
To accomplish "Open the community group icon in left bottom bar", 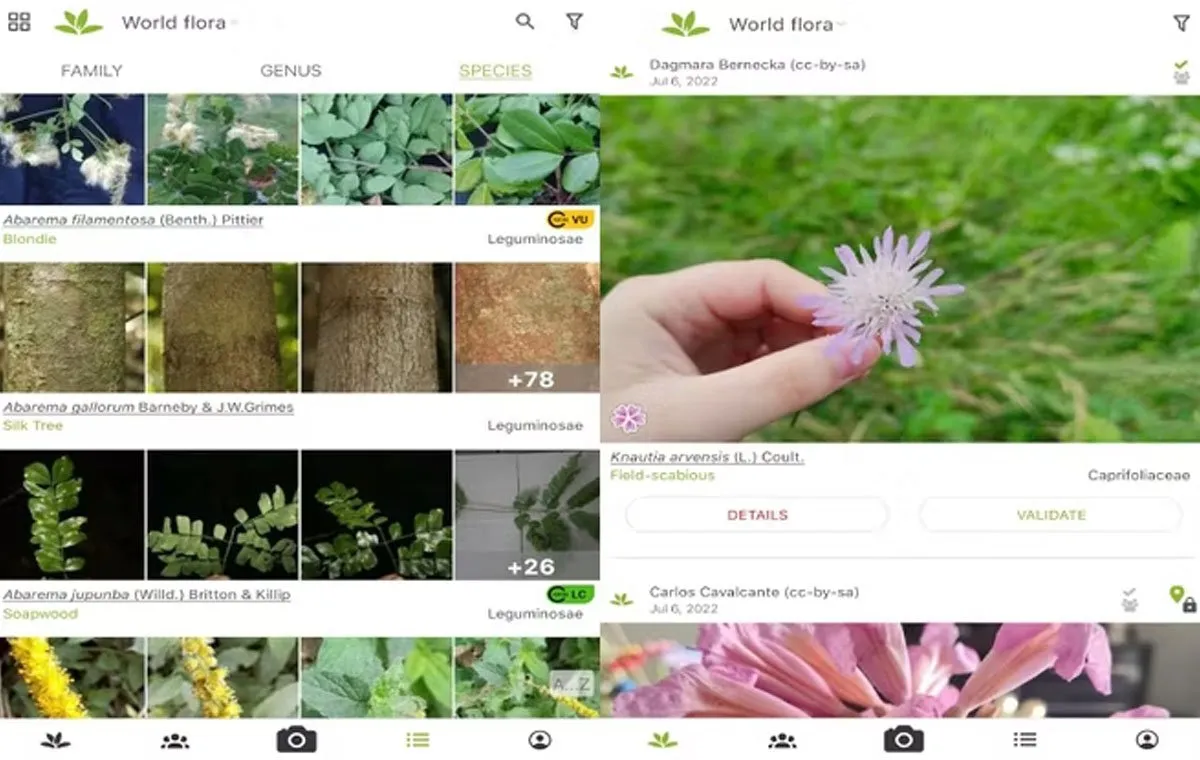I will click(175, 740).
